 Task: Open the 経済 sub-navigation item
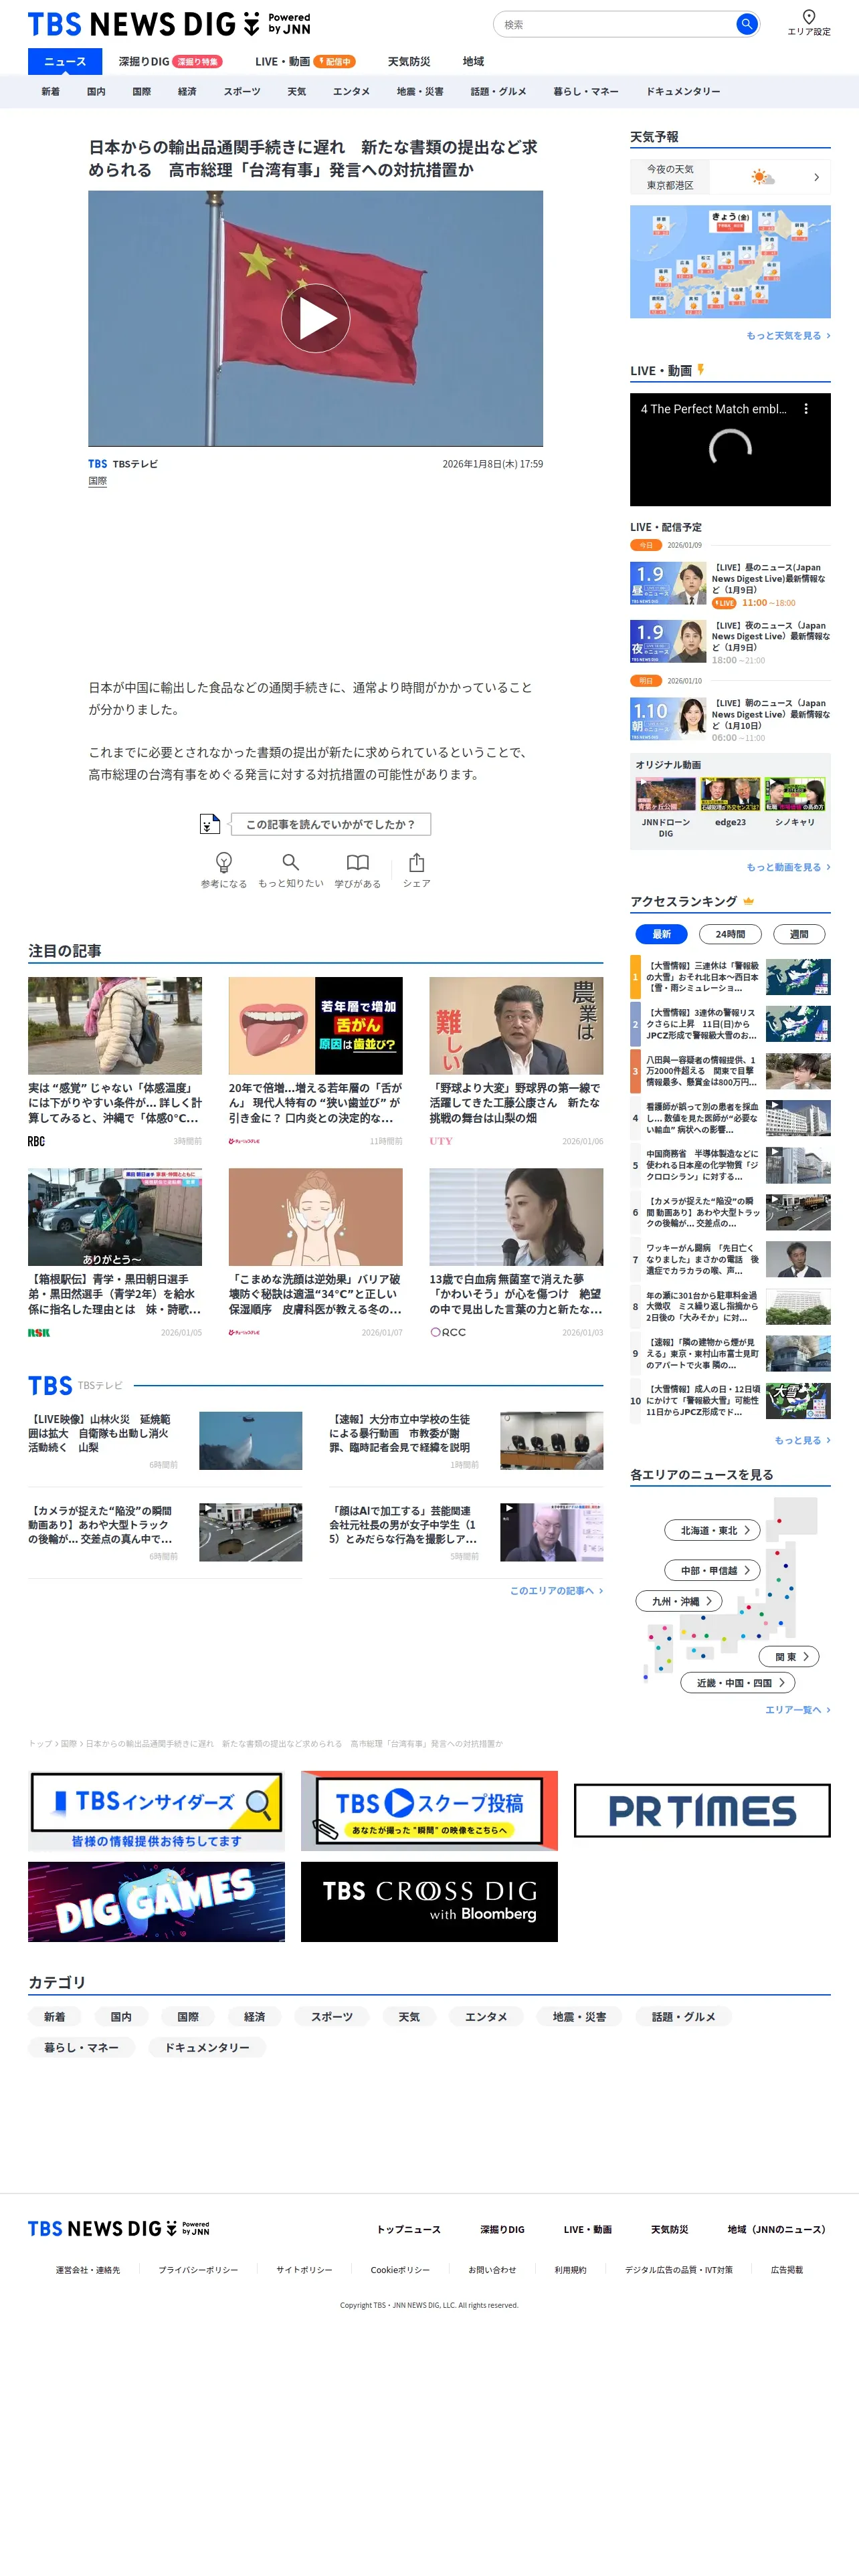(x=187, y=91)
